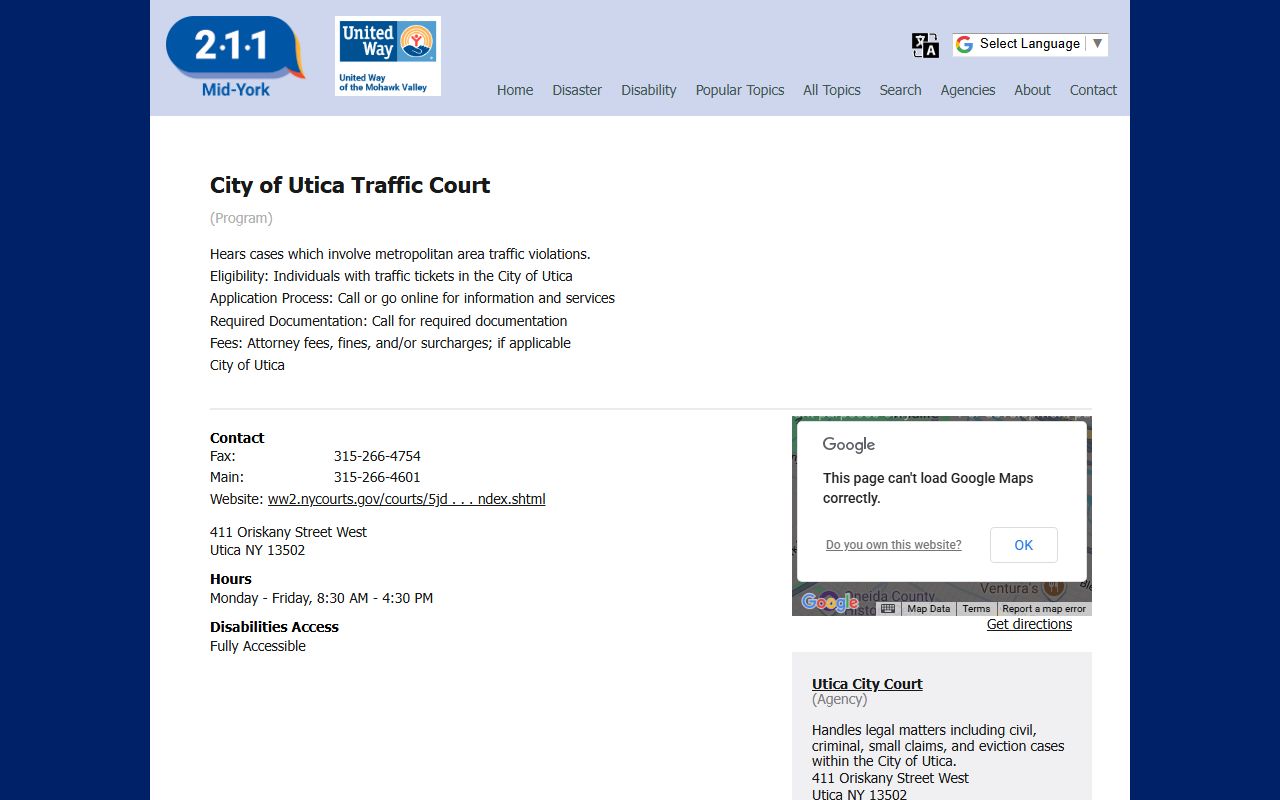Open the nycourts.gov website link

point(406,499)
